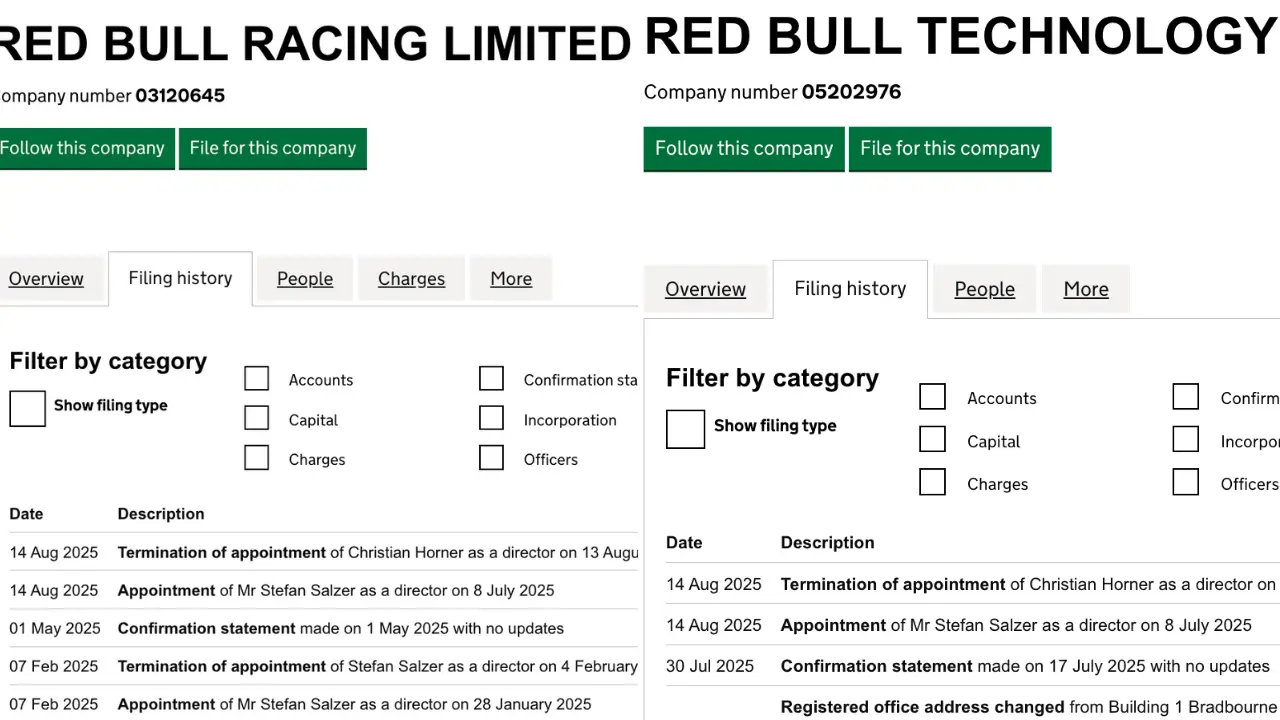Enable the Charges filter checkbox on the left company

point(256,457)
